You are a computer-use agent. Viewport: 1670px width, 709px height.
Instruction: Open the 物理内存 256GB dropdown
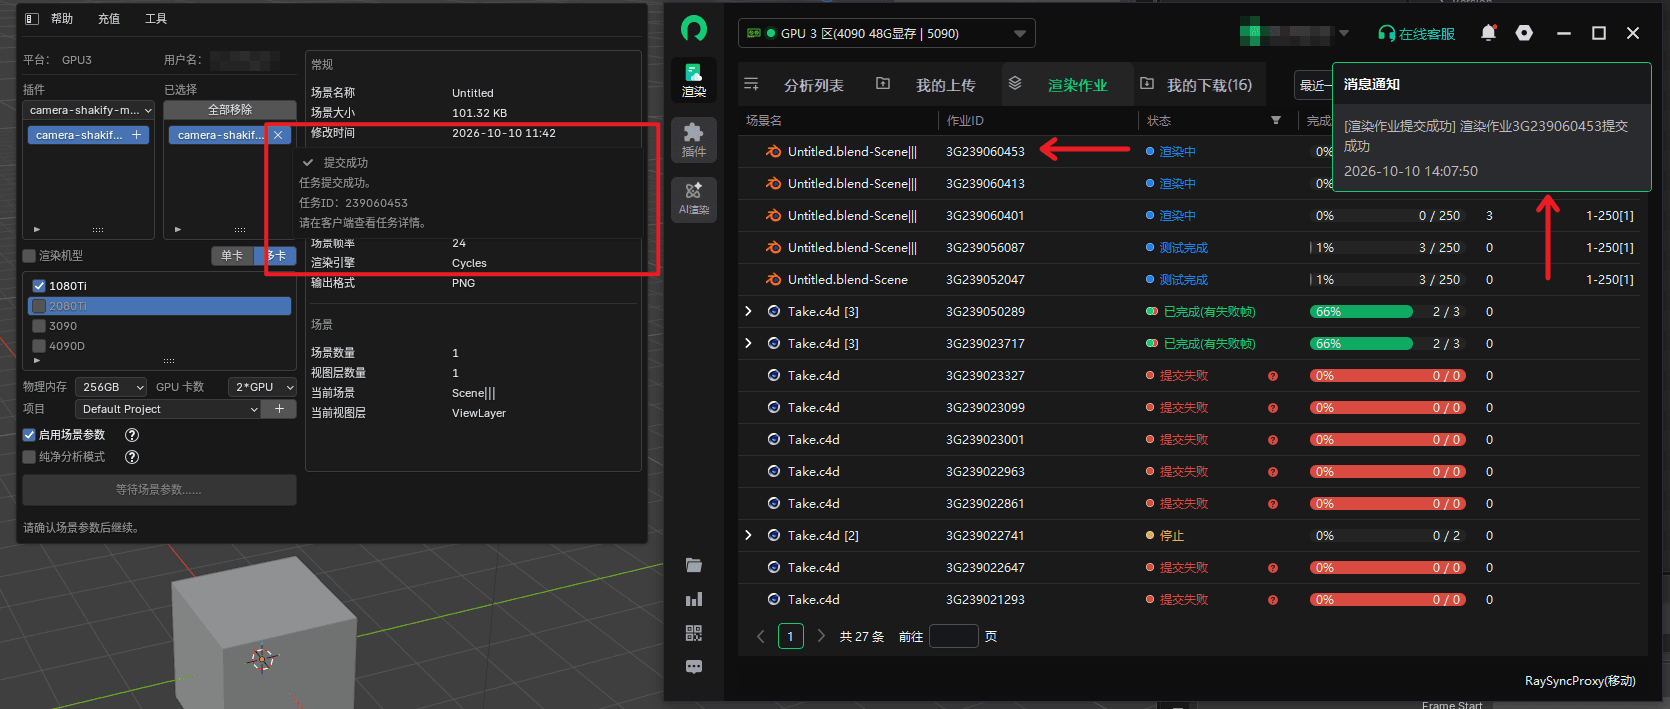coord(112,387)
